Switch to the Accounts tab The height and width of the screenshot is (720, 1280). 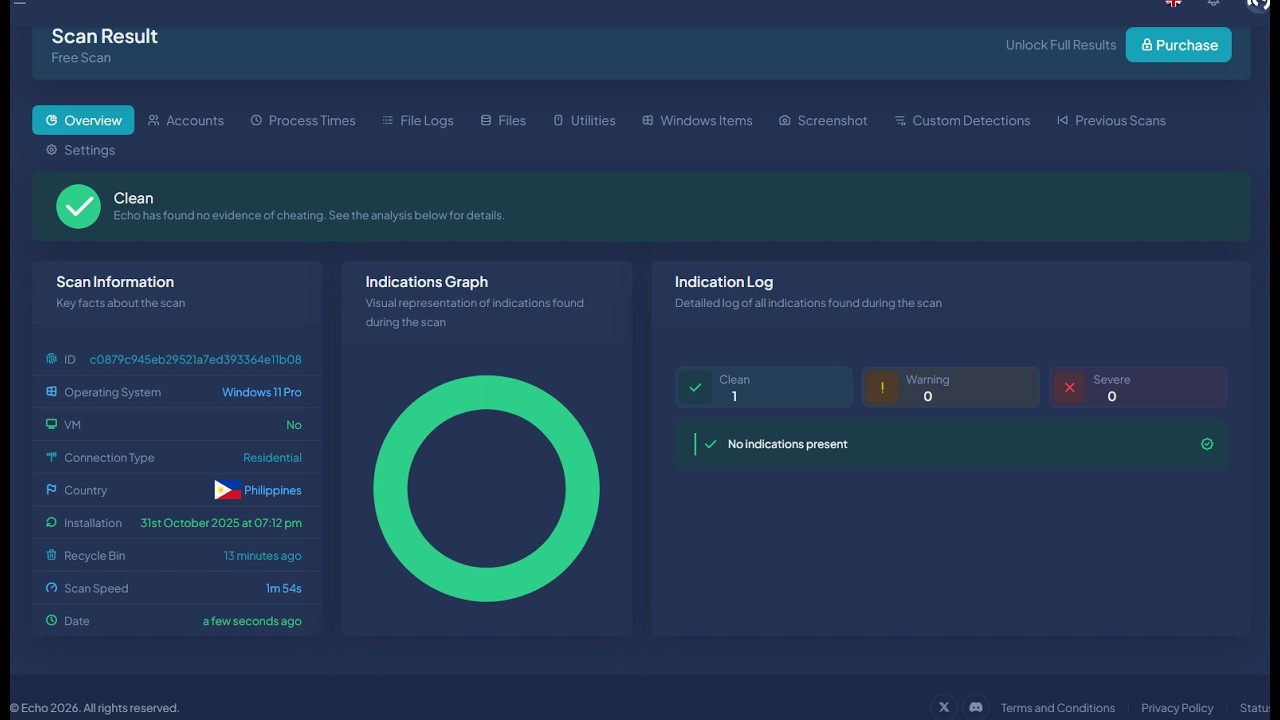point(186,120)
